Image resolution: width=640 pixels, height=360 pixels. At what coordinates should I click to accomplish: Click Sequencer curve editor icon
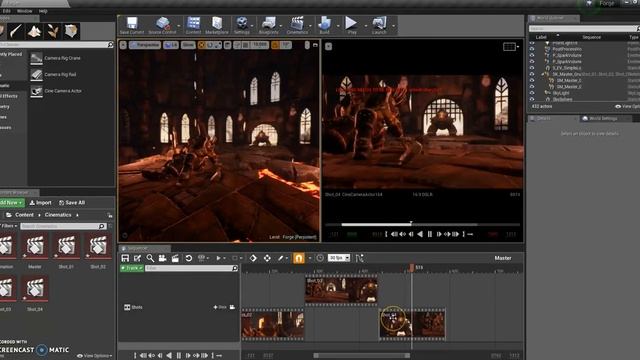359,258
